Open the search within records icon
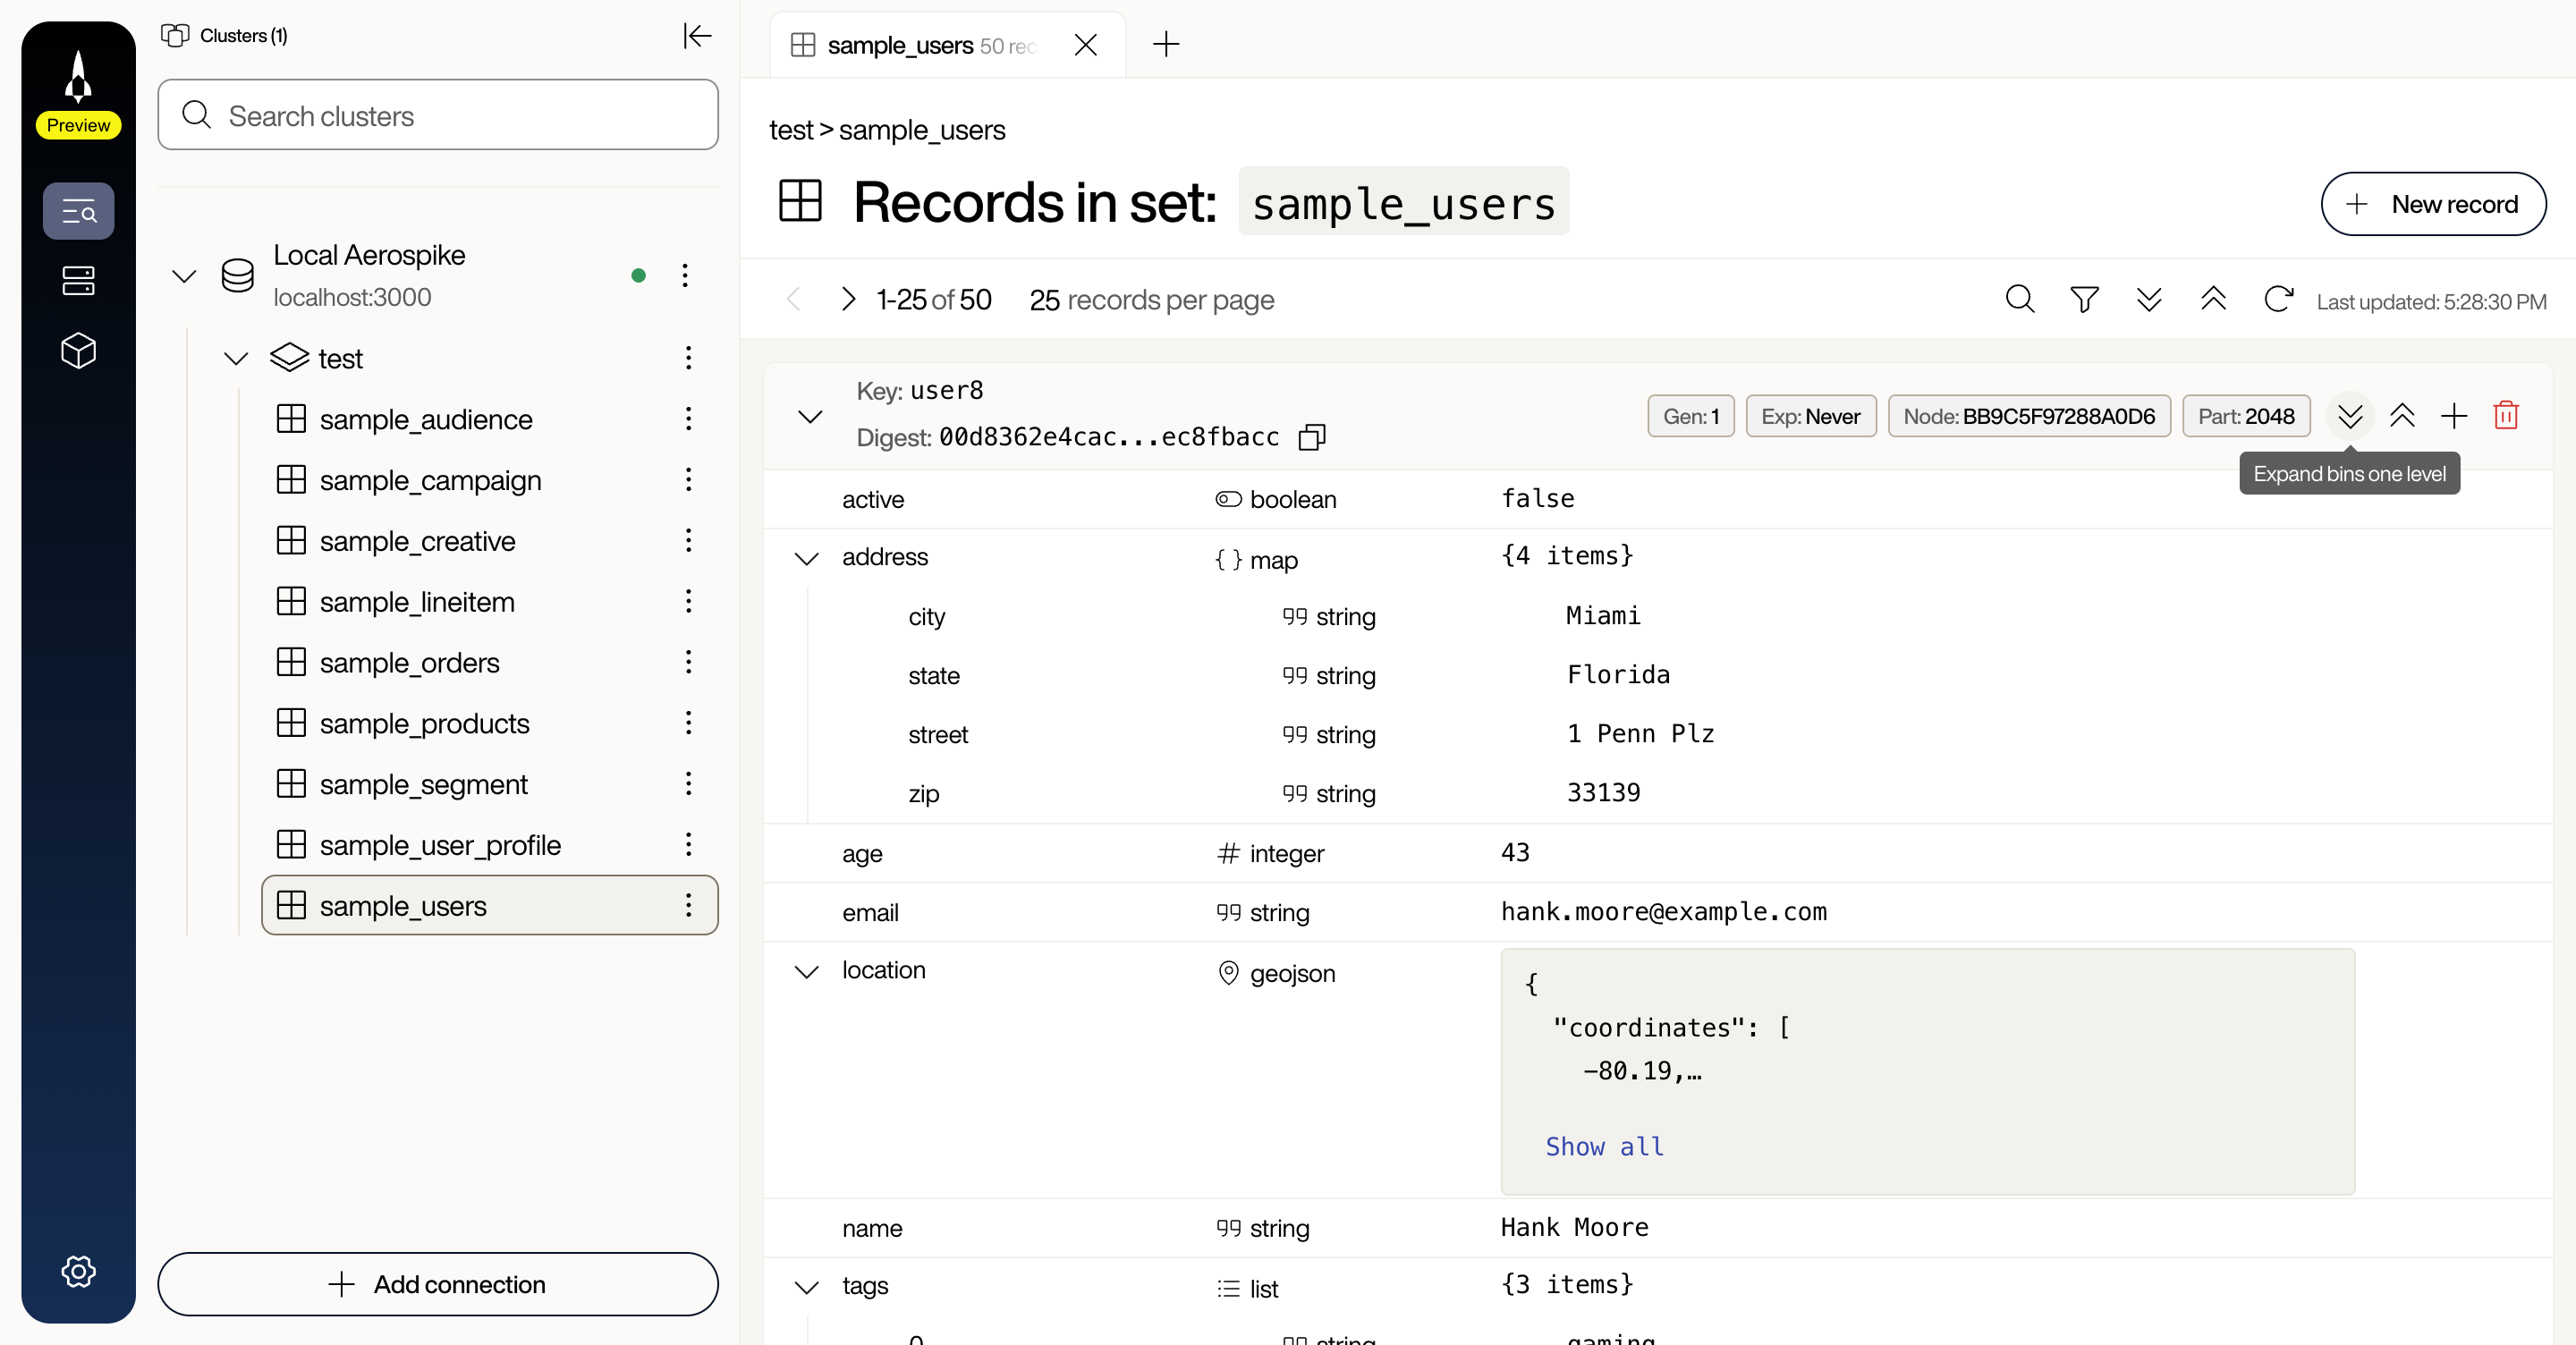Viewport: 2576px width, 1345px height. click(x=2019, y=299)
